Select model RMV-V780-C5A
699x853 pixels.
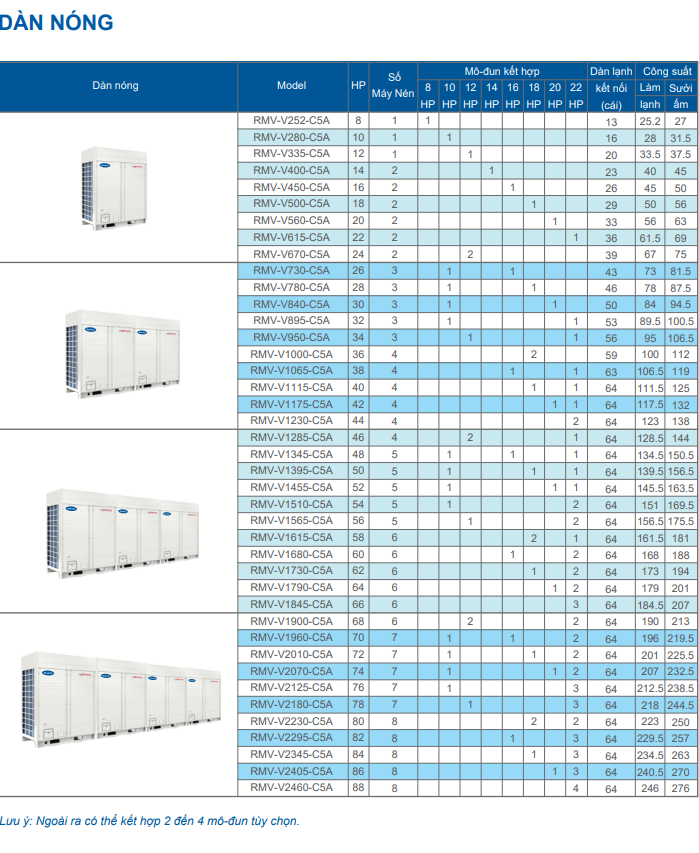click(x=292, y=287)
